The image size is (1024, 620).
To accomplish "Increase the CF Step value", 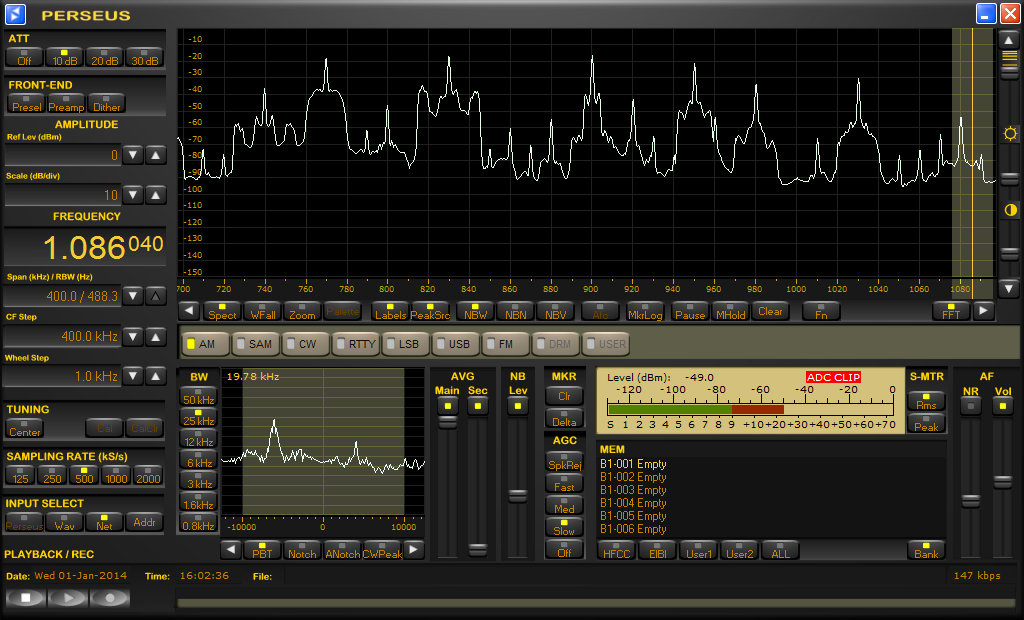I will click(155, 336).
